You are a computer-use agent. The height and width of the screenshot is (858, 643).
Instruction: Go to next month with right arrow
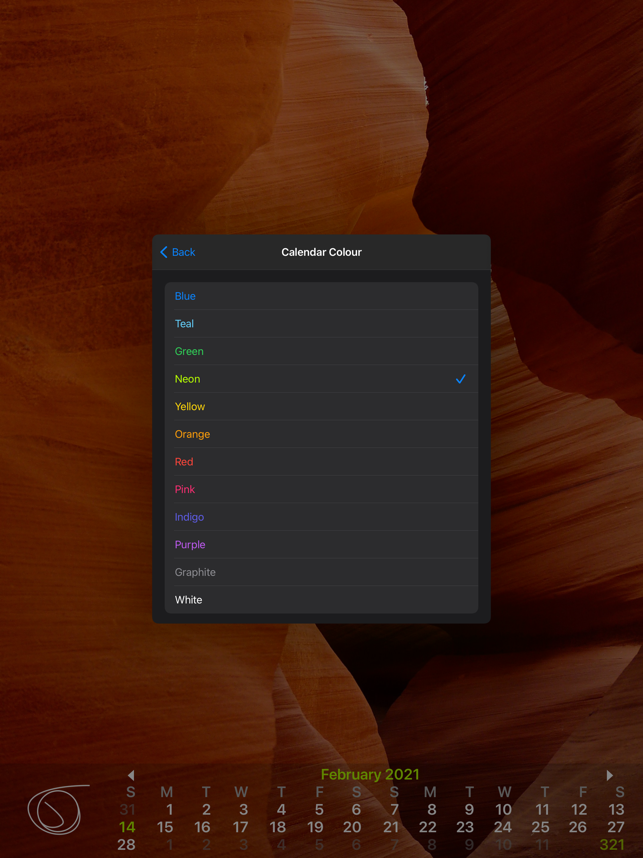pos(610,775)
